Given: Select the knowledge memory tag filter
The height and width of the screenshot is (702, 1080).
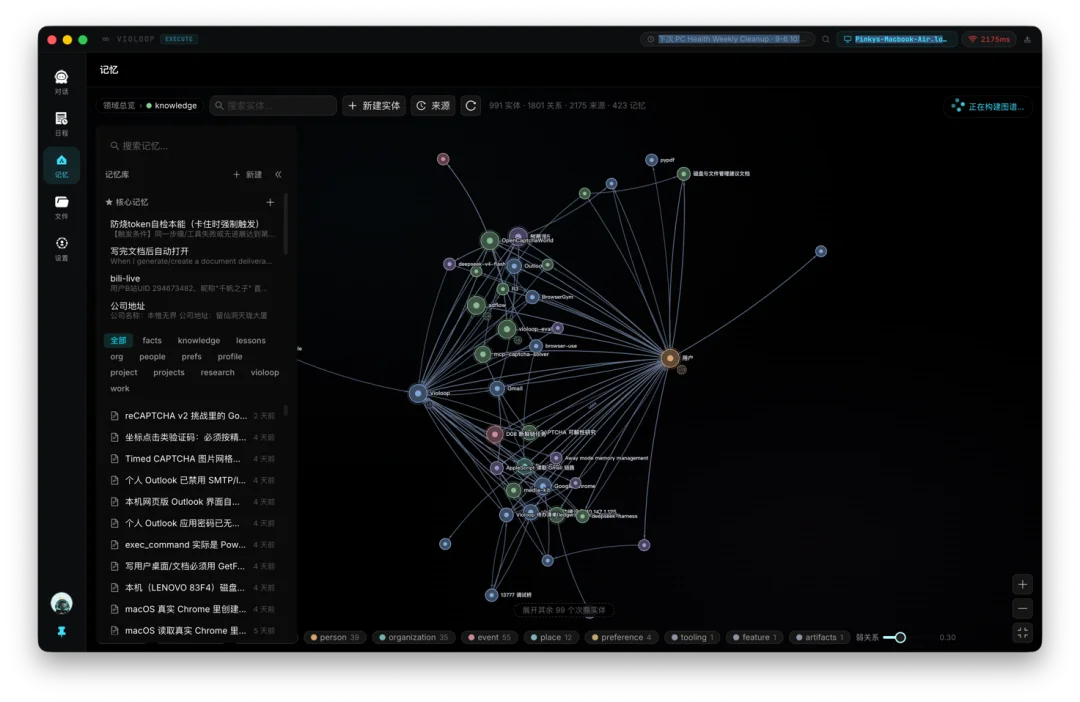Looking at the screenshot, I should pos(199,340).
